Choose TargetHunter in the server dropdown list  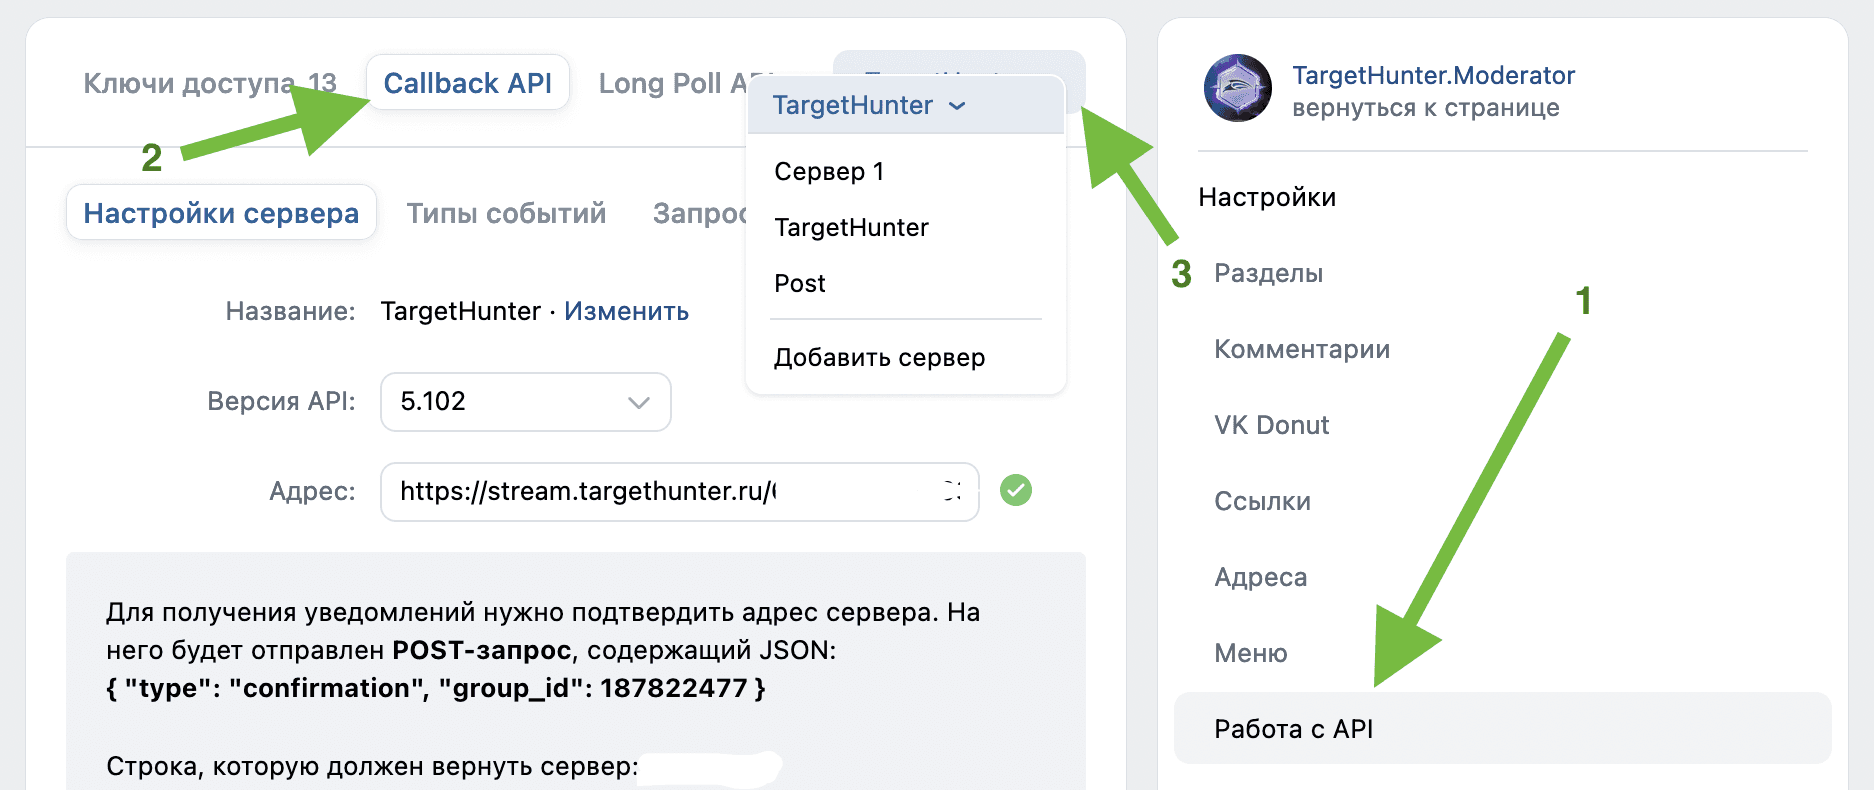[851, 228]
